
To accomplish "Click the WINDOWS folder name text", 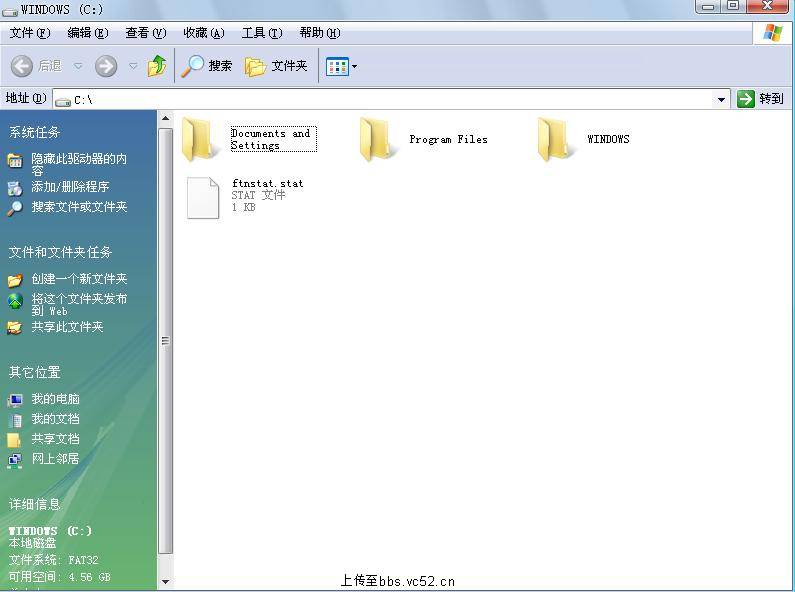I will click(608, 139).
